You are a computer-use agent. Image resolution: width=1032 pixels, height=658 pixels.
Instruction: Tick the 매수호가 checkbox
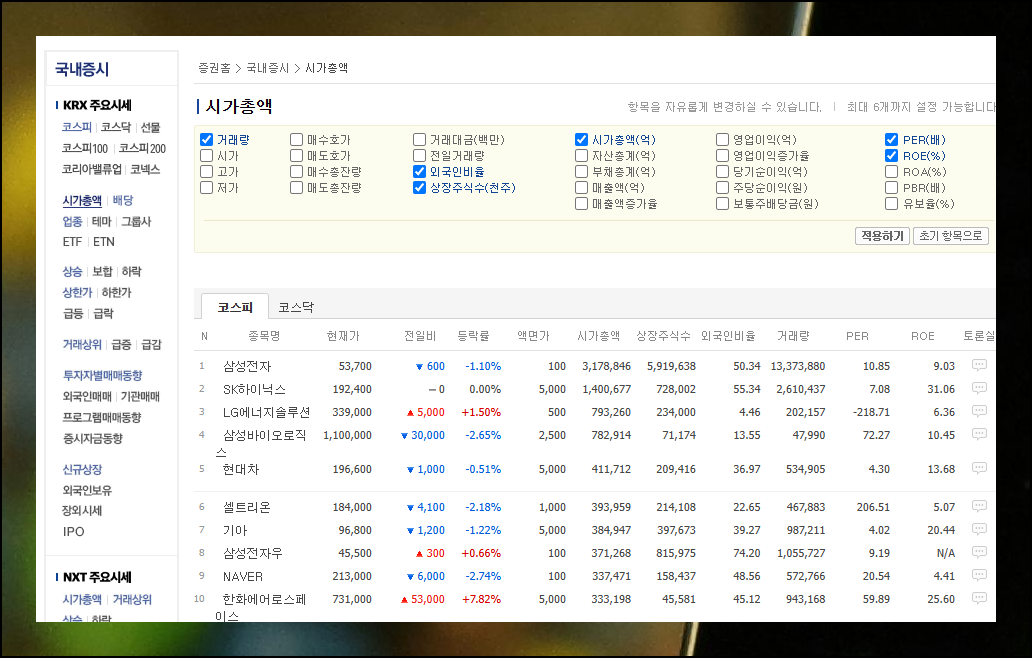click(297, 139)
